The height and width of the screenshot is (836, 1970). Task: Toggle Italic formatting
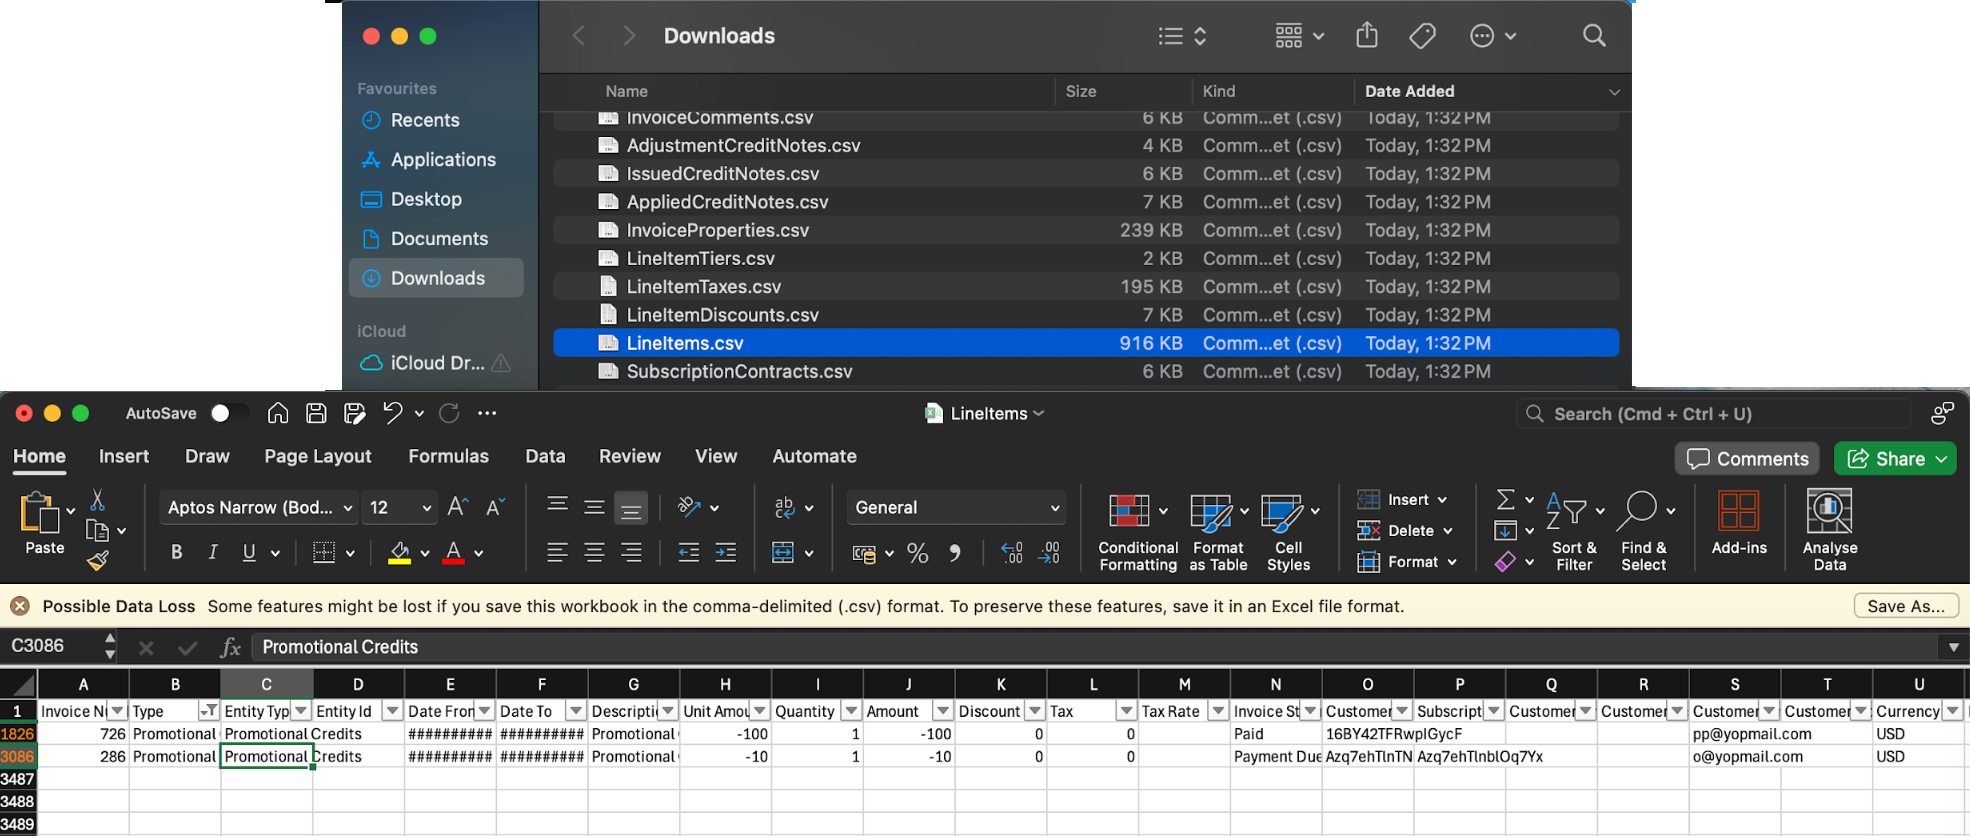(213, 552)
